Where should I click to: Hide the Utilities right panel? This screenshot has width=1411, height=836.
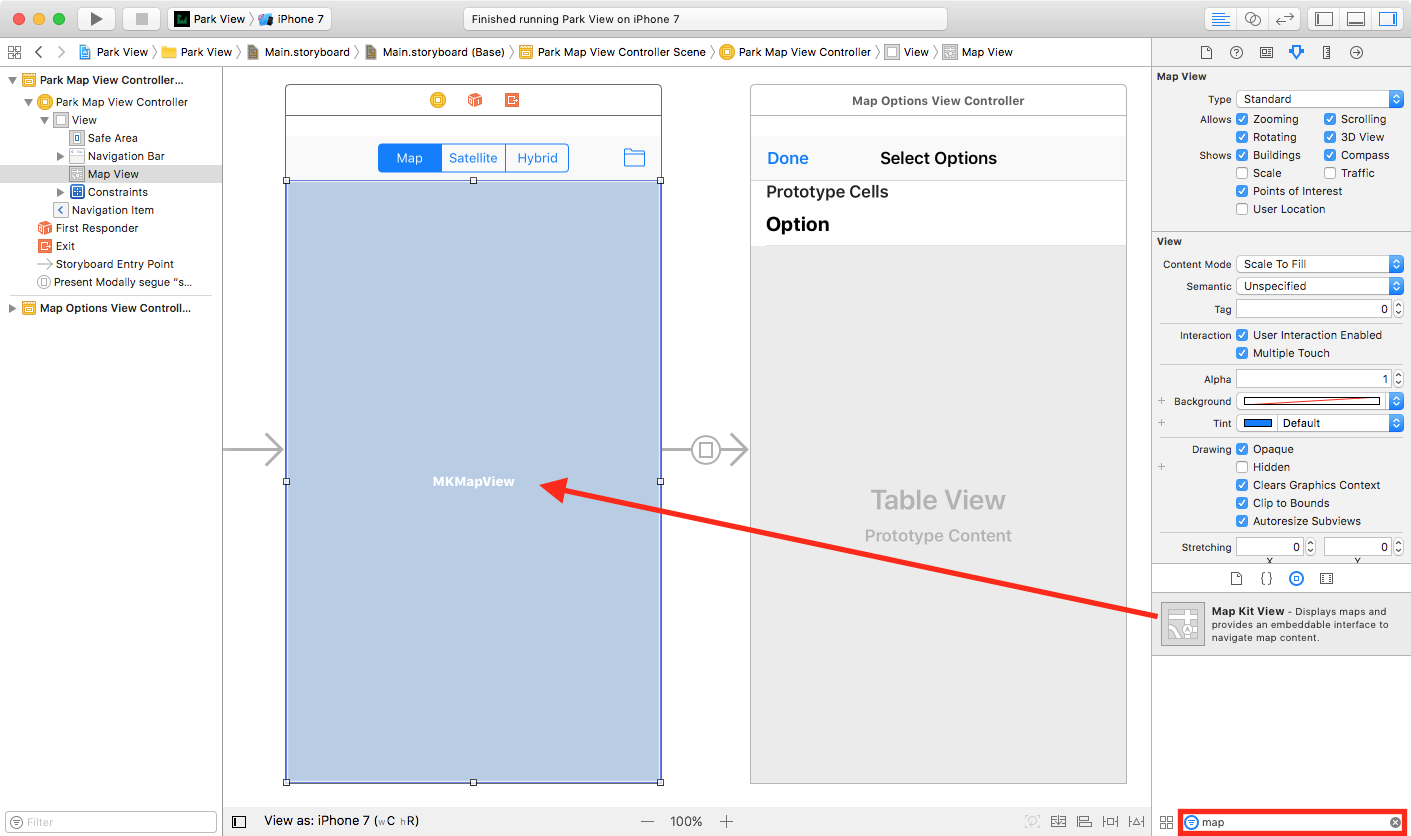point(1386,19)
